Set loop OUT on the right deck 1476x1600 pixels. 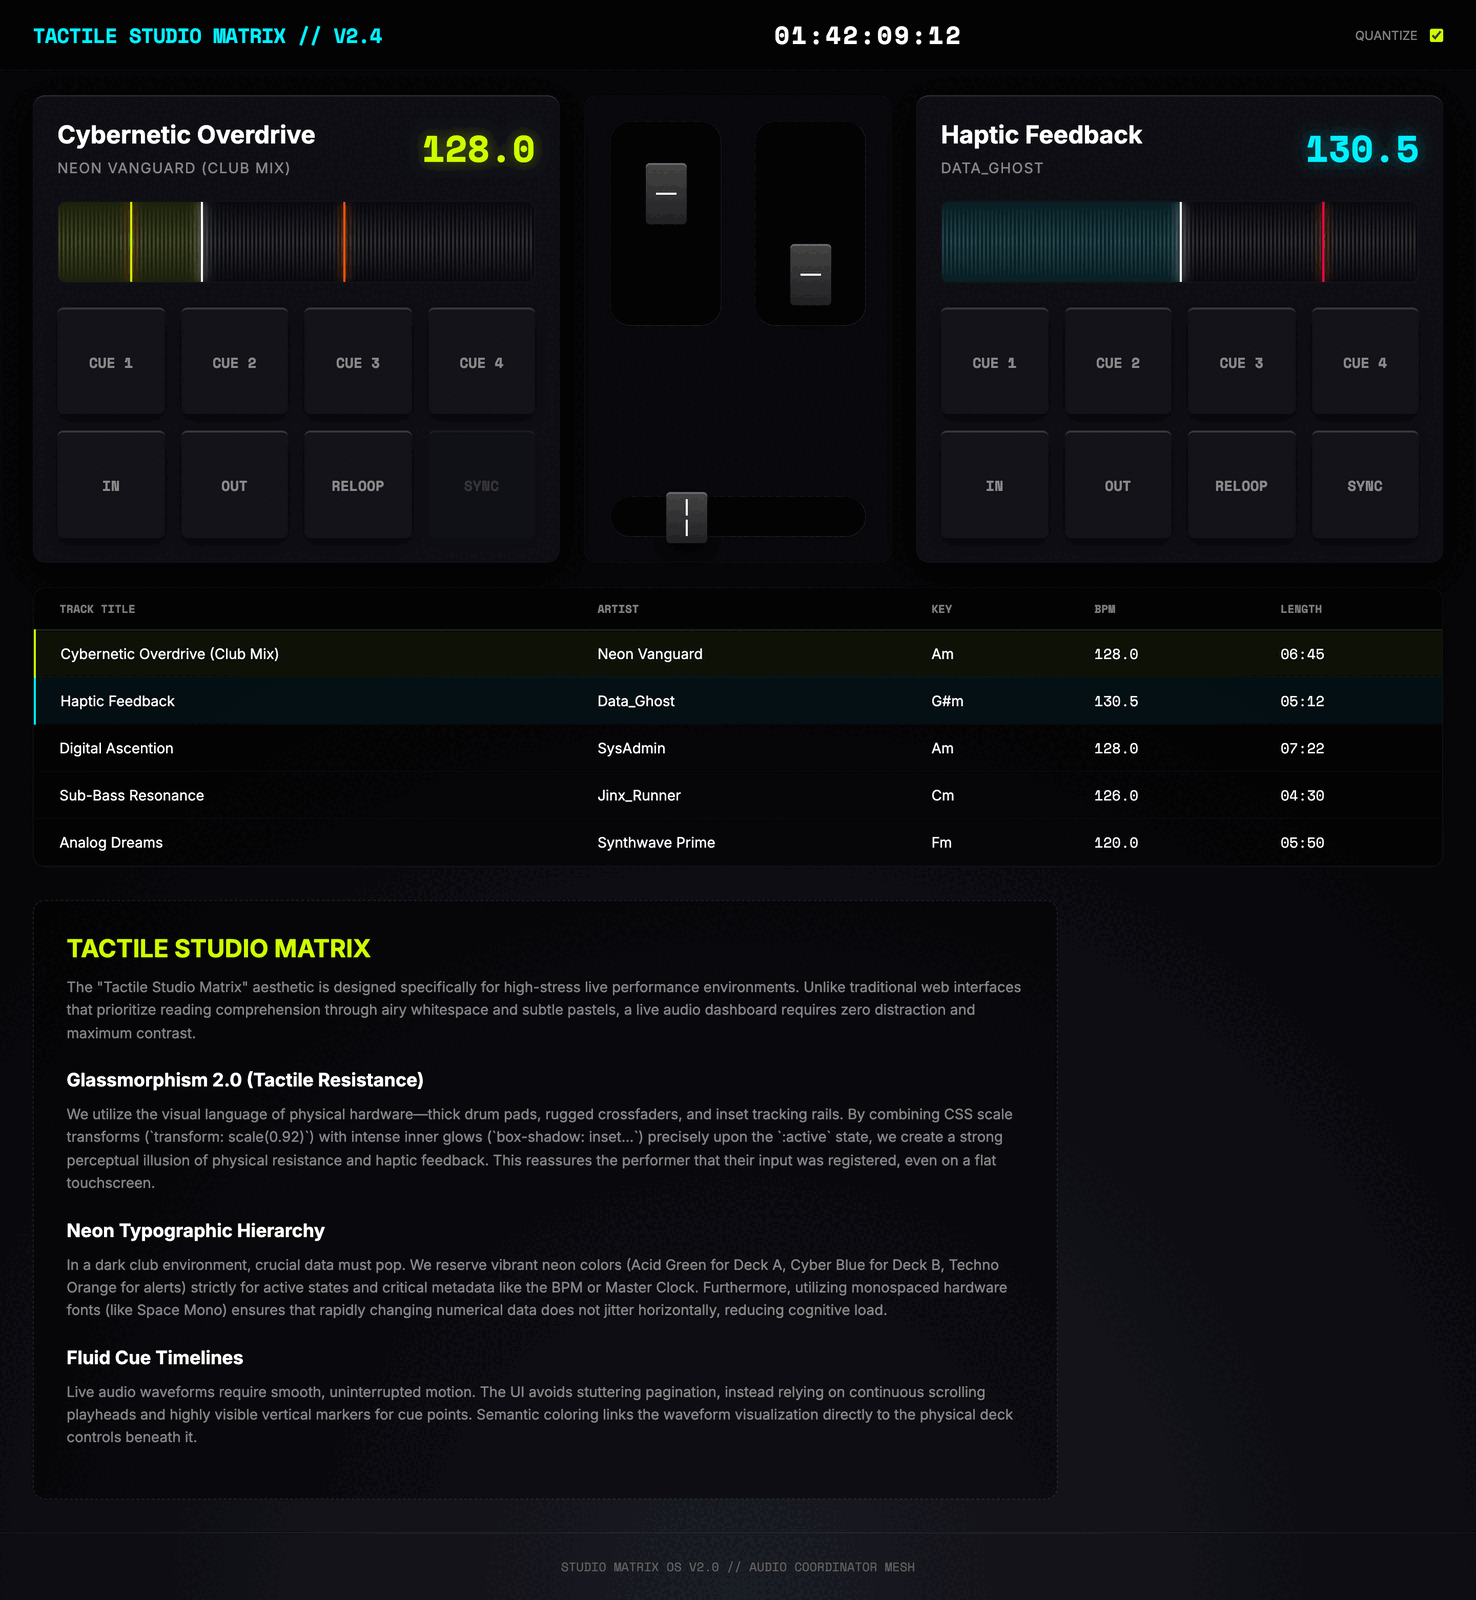(x=1117, y=485)
